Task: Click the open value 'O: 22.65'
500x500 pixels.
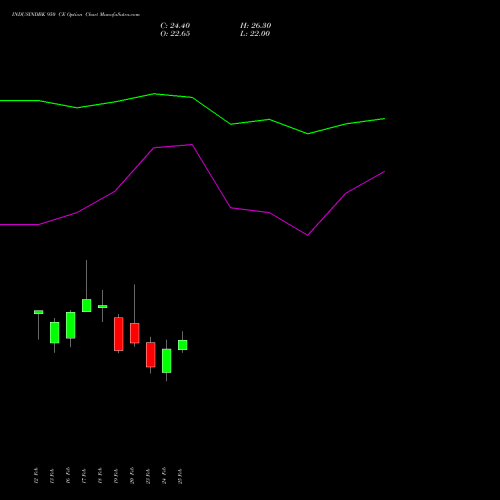Action: pos(175,34)
